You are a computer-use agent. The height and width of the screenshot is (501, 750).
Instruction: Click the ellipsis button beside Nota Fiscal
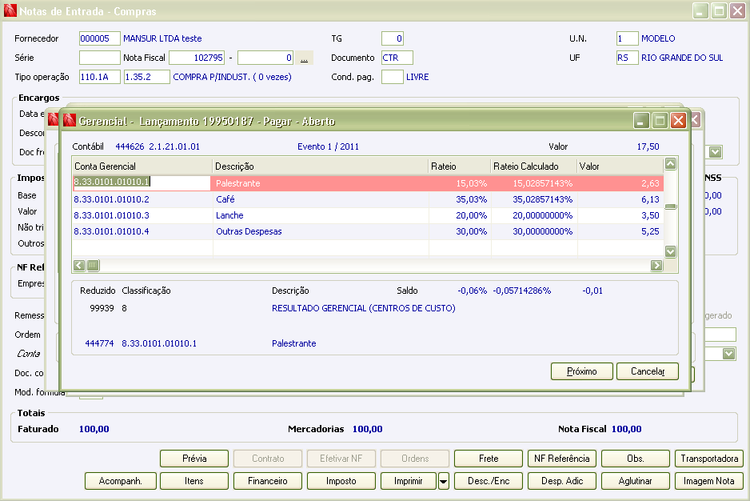click(x=304, y=58)
